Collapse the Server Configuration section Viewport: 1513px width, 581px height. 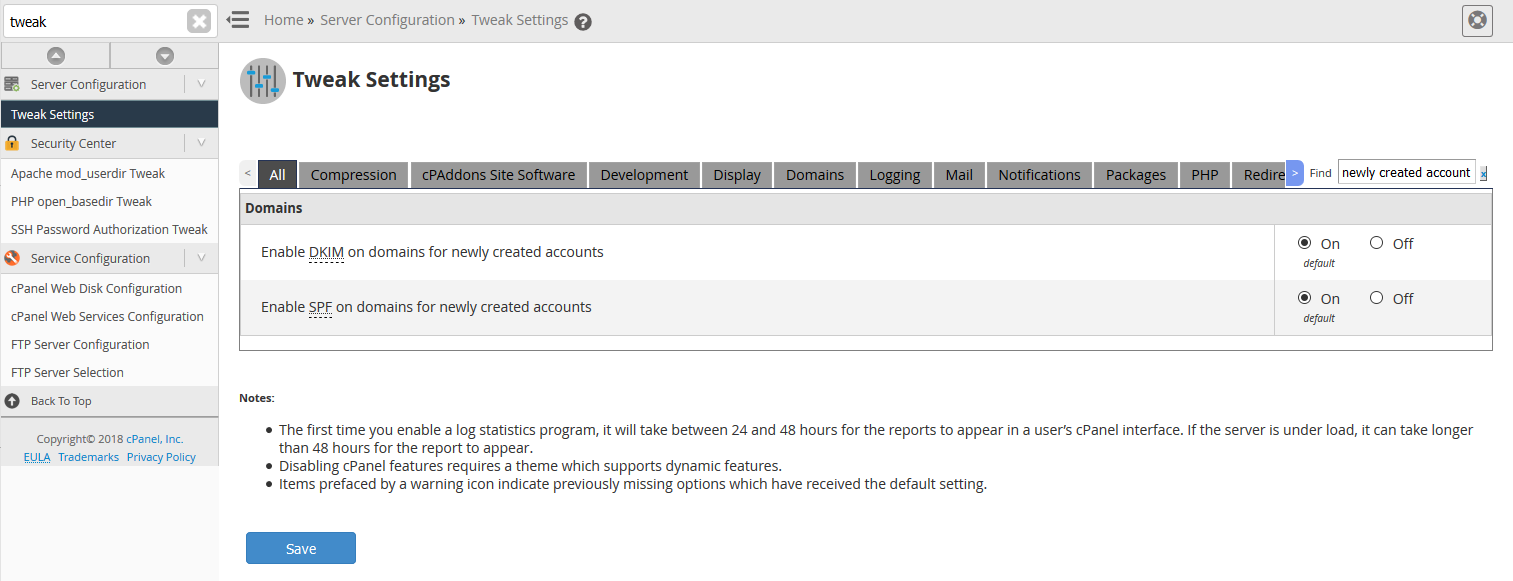(201, 84)
